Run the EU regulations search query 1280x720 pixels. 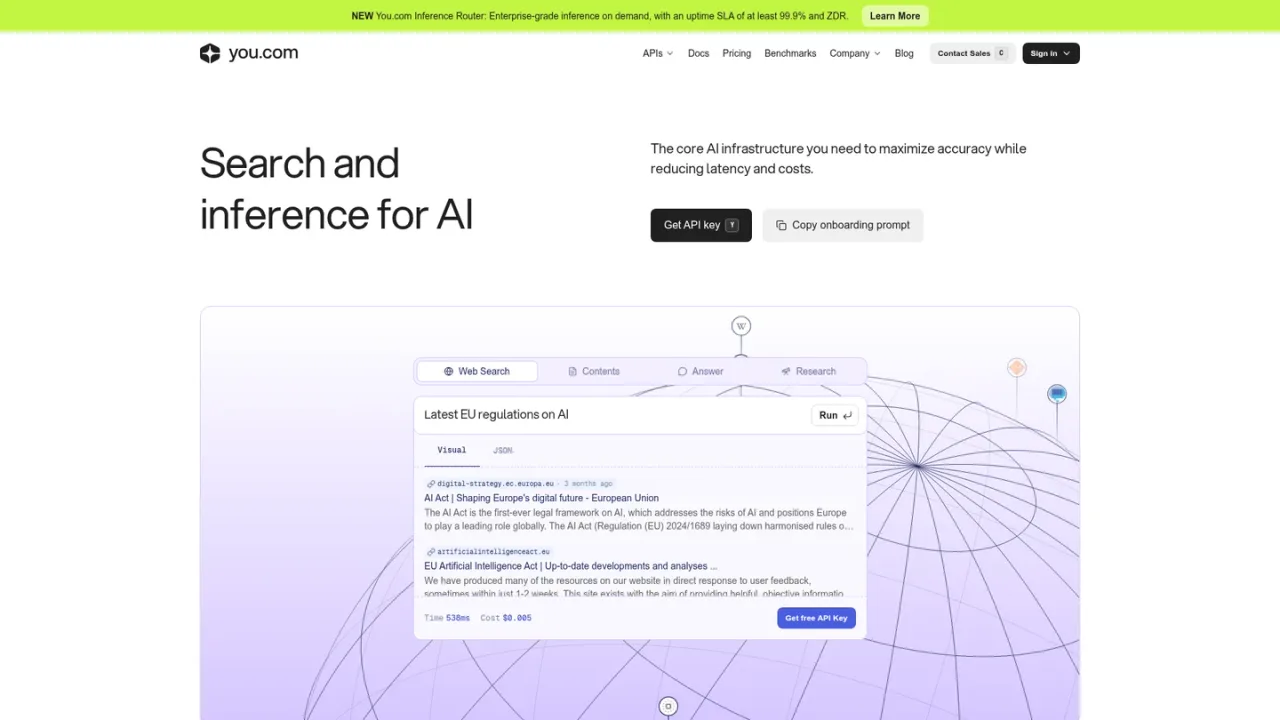click(835, 415)
